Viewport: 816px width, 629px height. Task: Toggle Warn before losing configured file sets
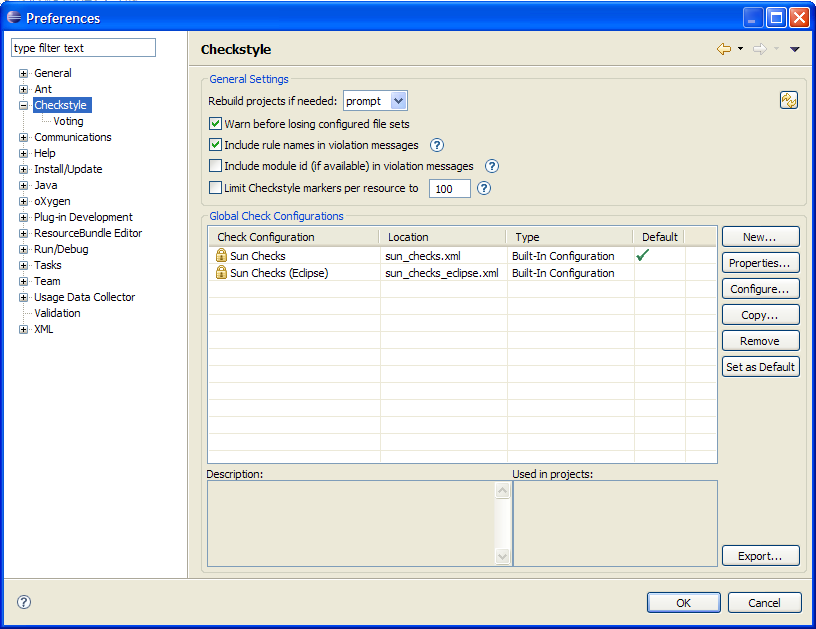(215, 123)
